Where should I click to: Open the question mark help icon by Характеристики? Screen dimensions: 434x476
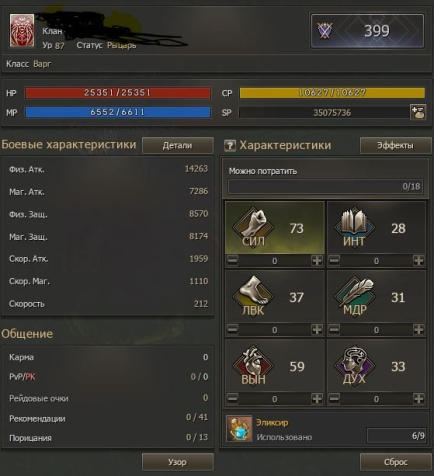tap(230, 145)
